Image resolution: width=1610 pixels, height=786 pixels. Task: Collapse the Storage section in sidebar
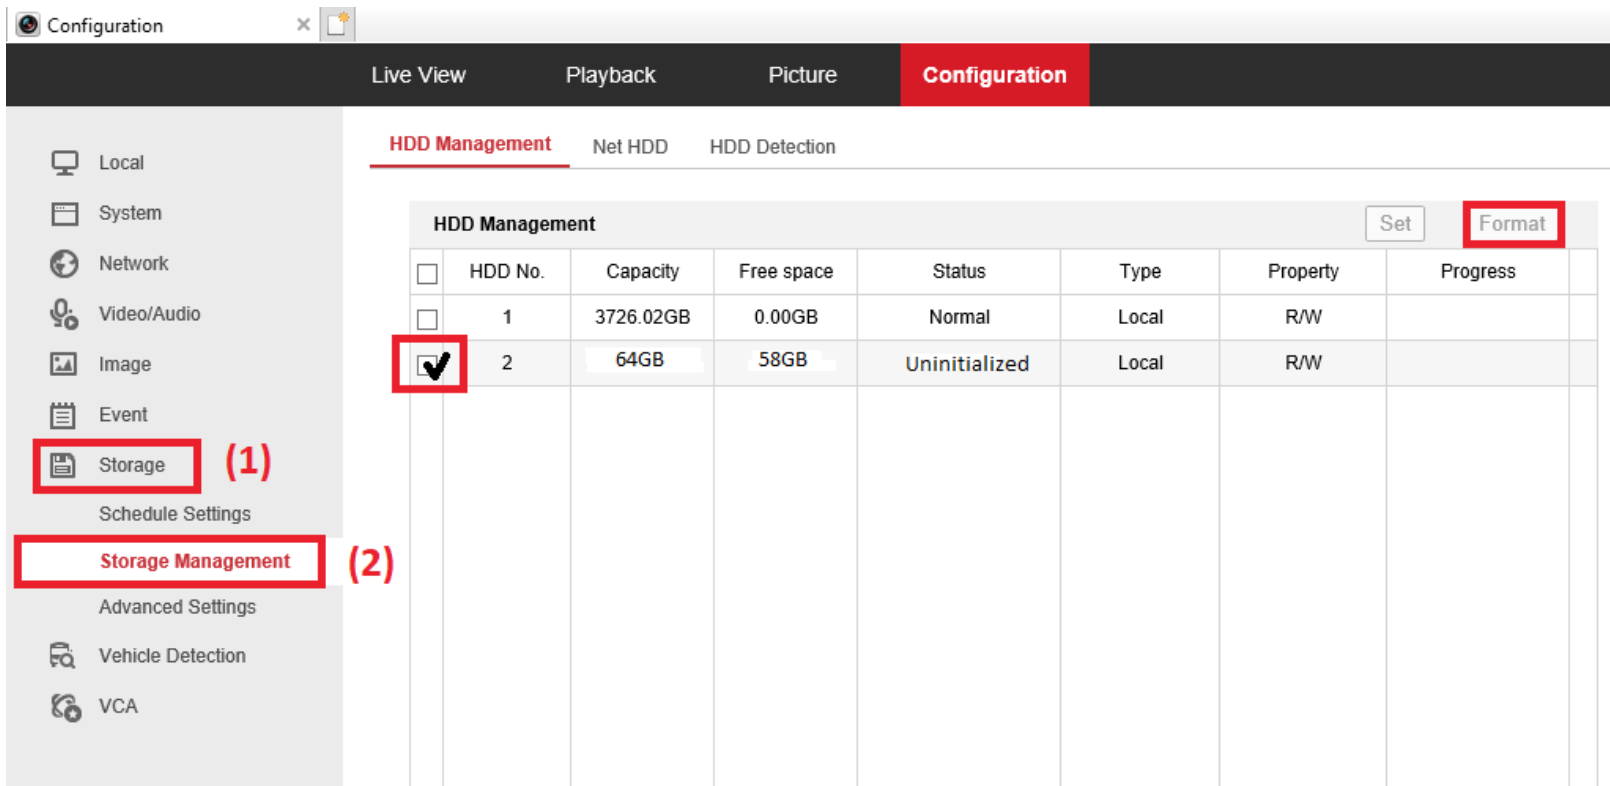tap(131, 465)
